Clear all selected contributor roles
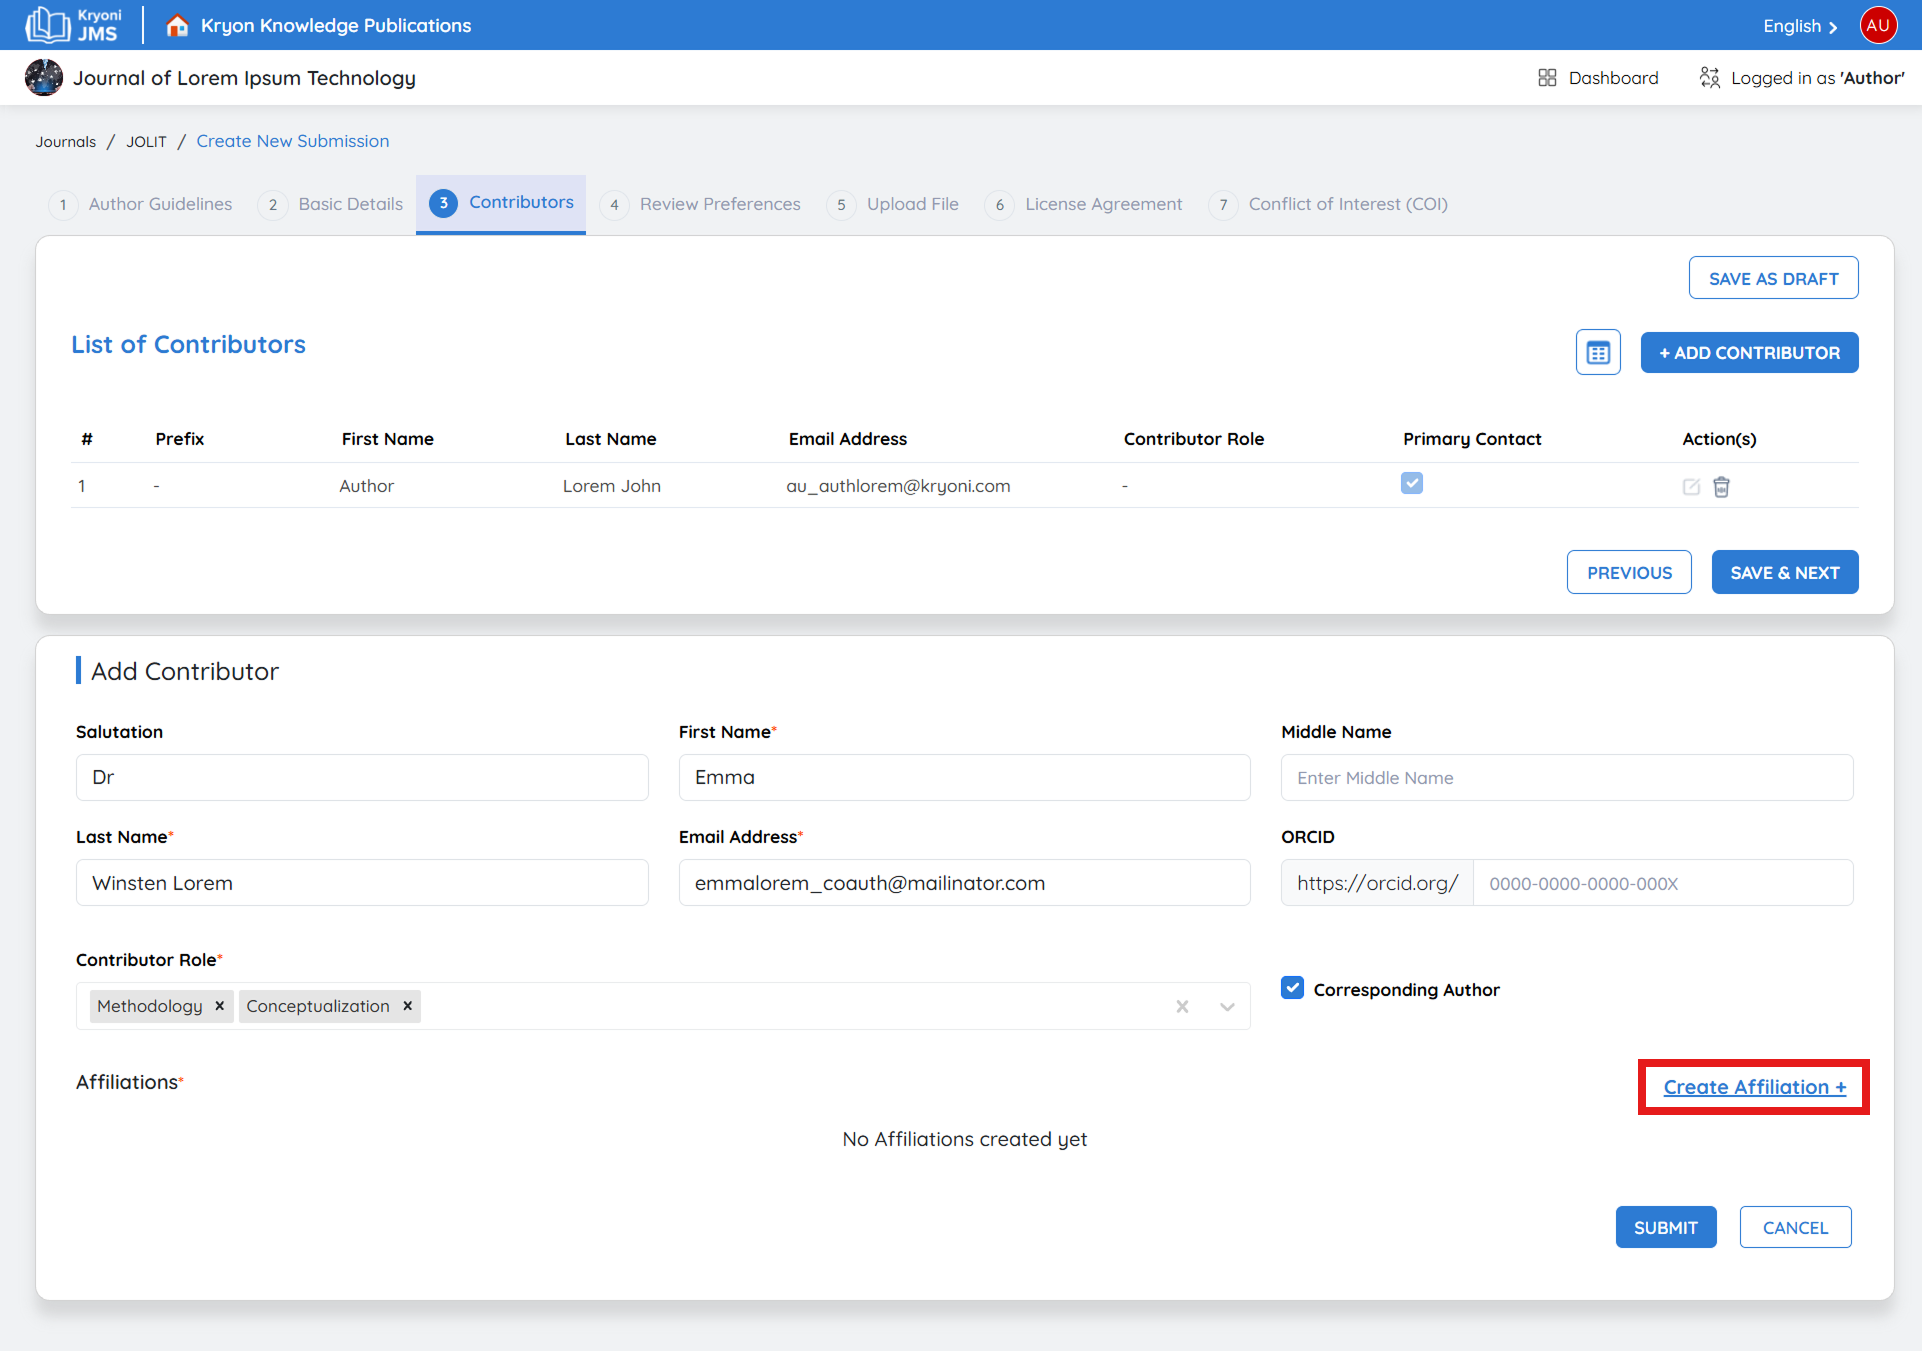The height and width of the screenshot is (1351, 1922). (1182, 1007)
